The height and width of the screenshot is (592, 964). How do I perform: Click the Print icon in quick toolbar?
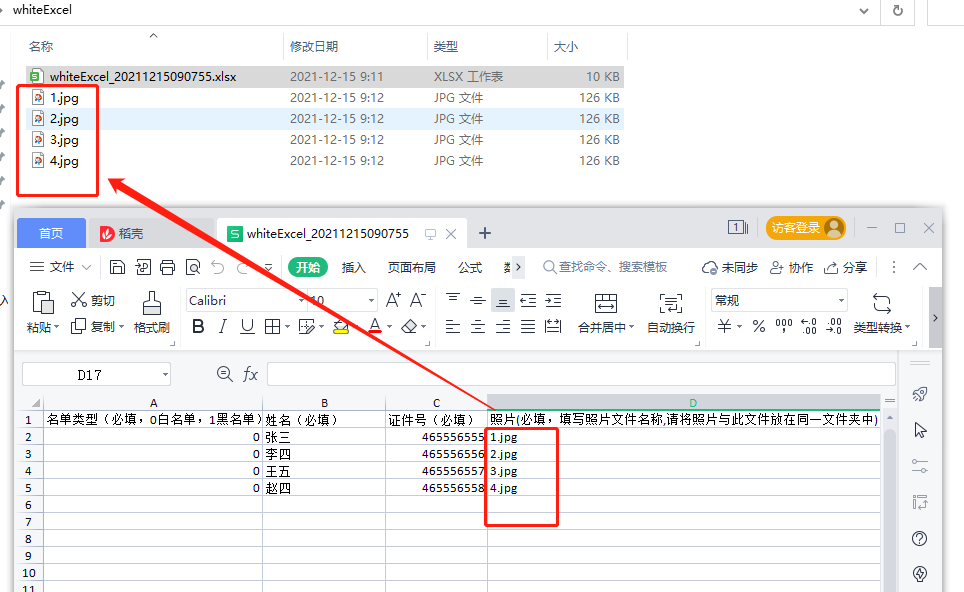coord(167,267)
